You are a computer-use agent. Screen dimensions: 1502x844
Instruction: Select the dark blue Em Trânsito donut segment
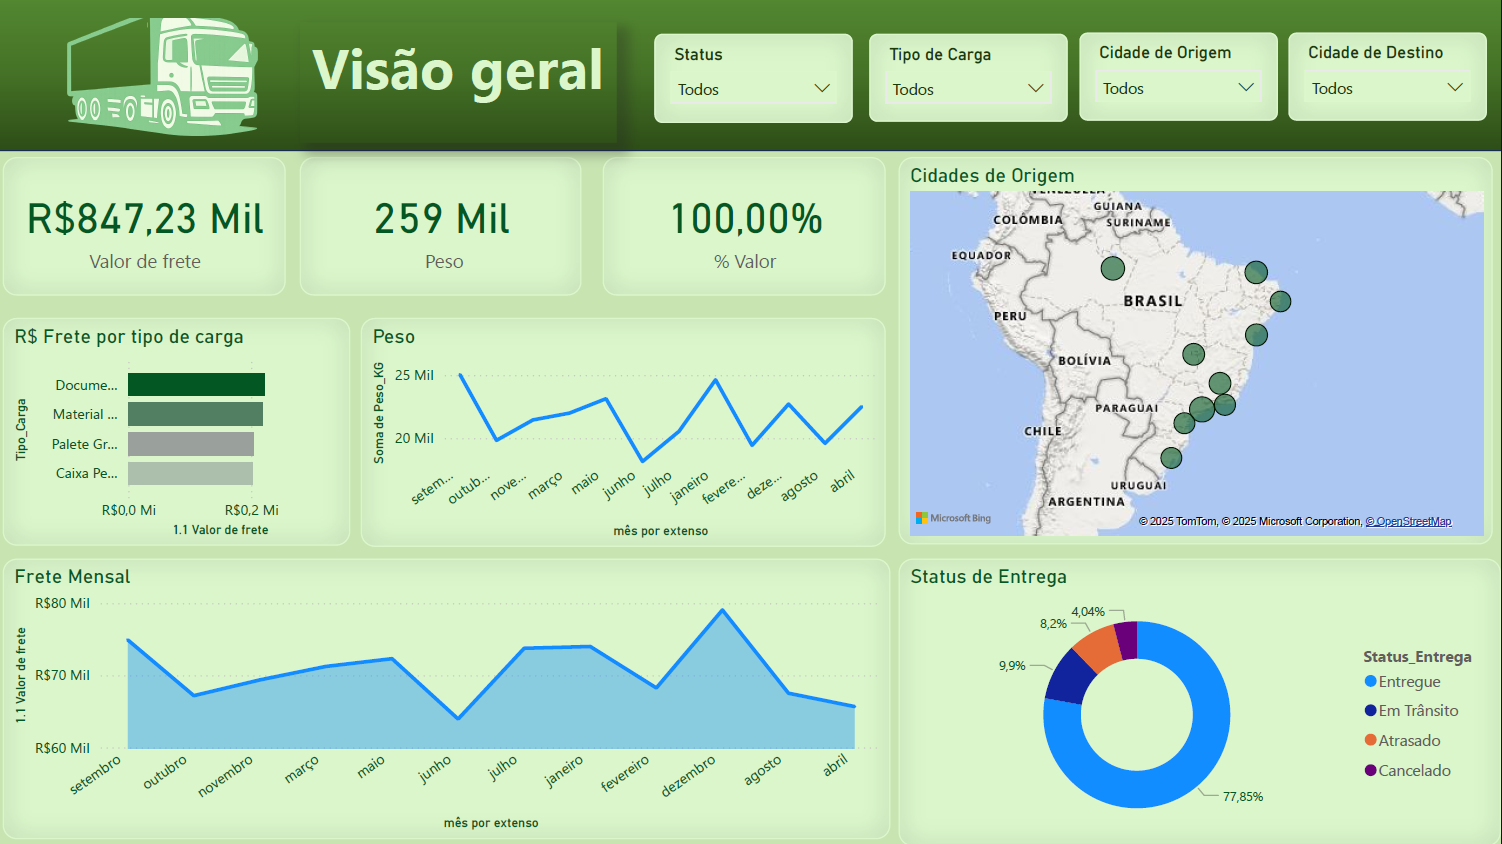click(x=1062, y=680)
